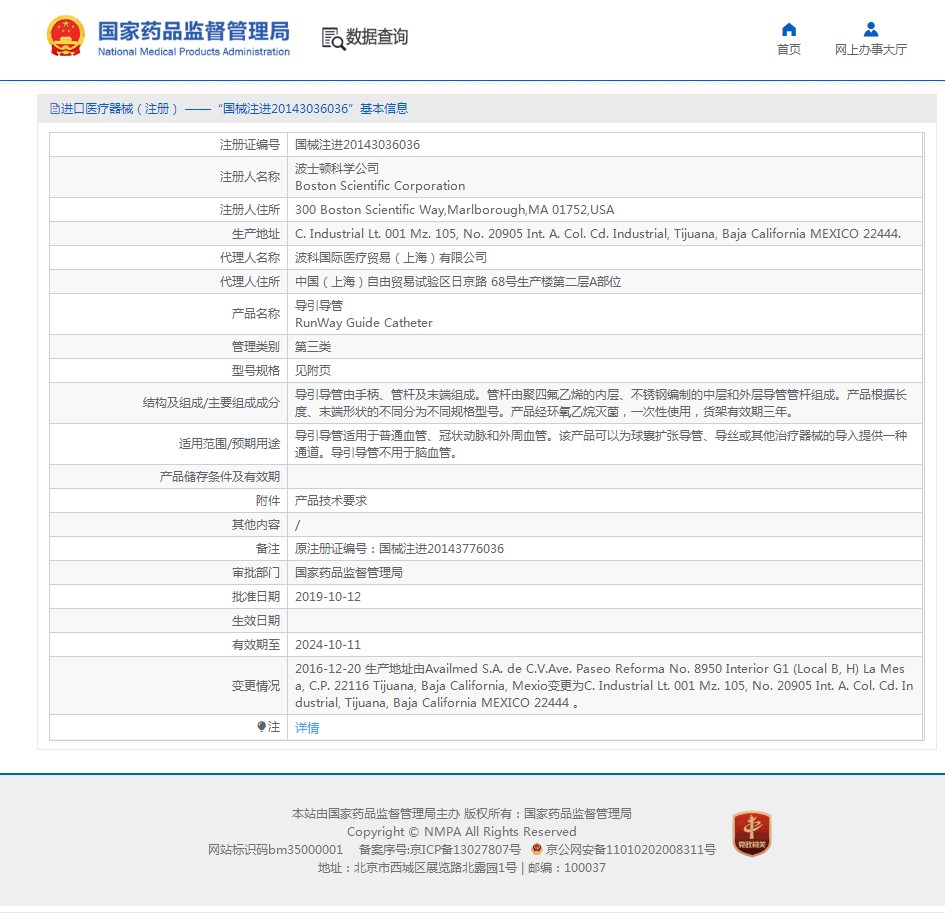
Task: Open the 网上办事大厅 link
Action: click(x=871, y=49)
